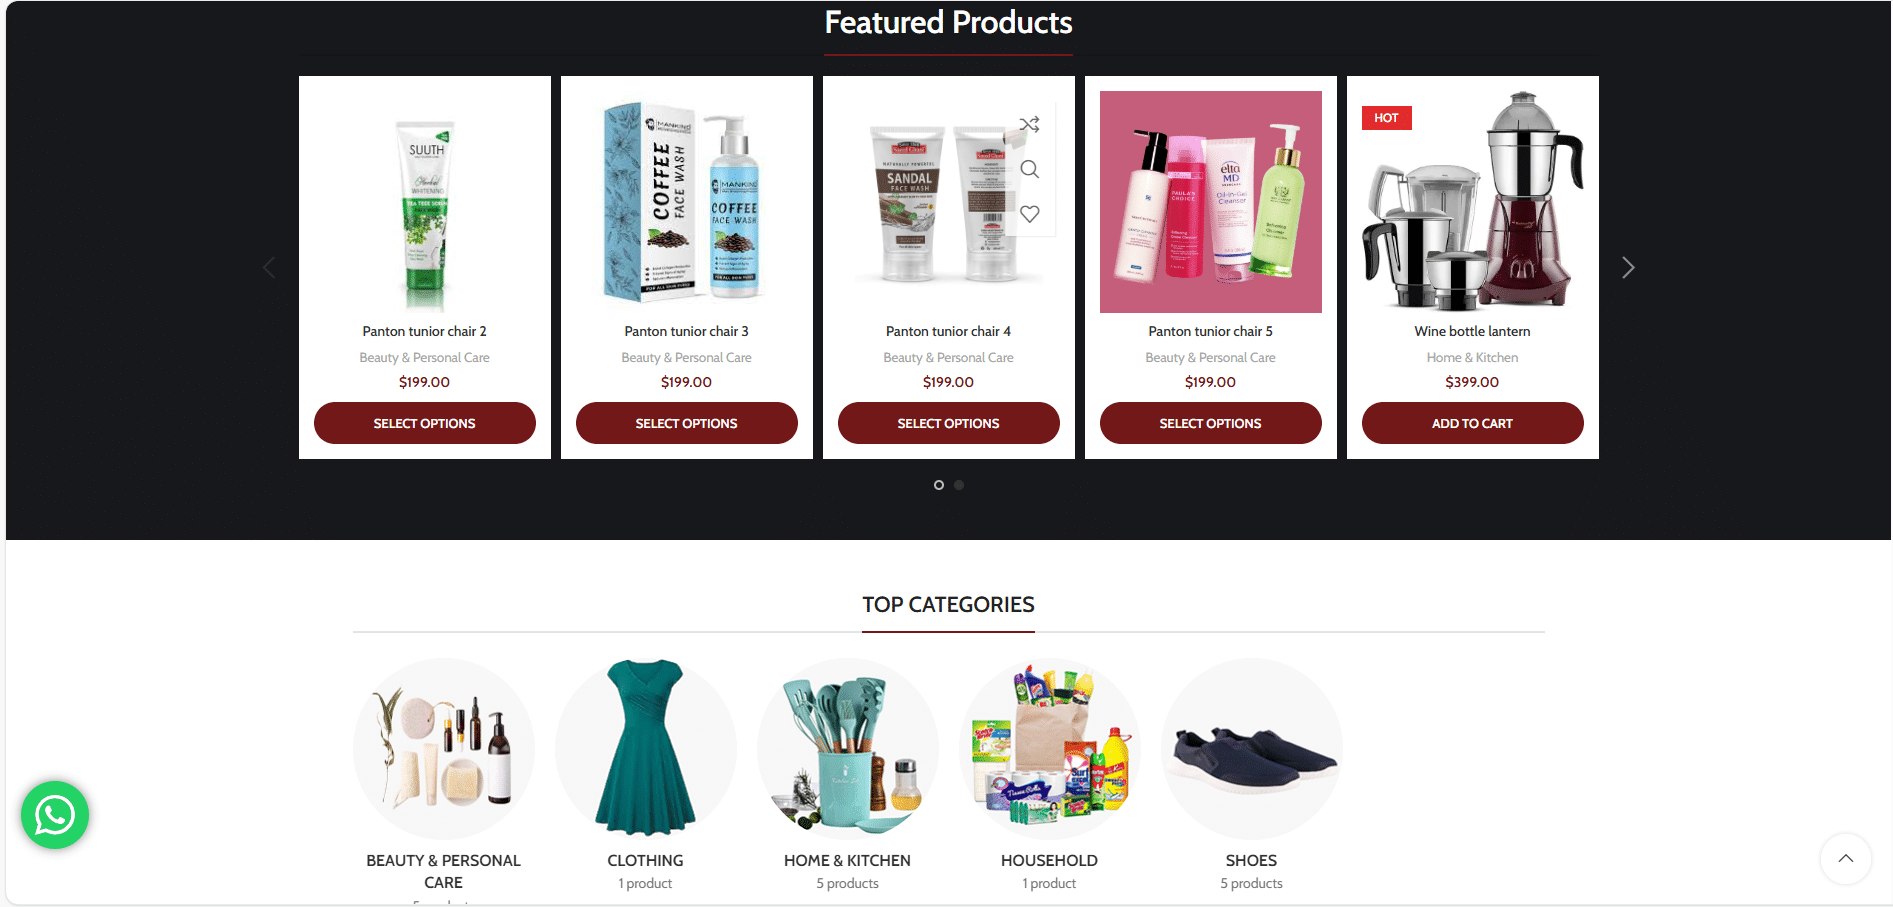Open the WhatsApp chat icon
Viewport: 1893px width, 907px height.
pyautogui.click(x=55, y=815)
